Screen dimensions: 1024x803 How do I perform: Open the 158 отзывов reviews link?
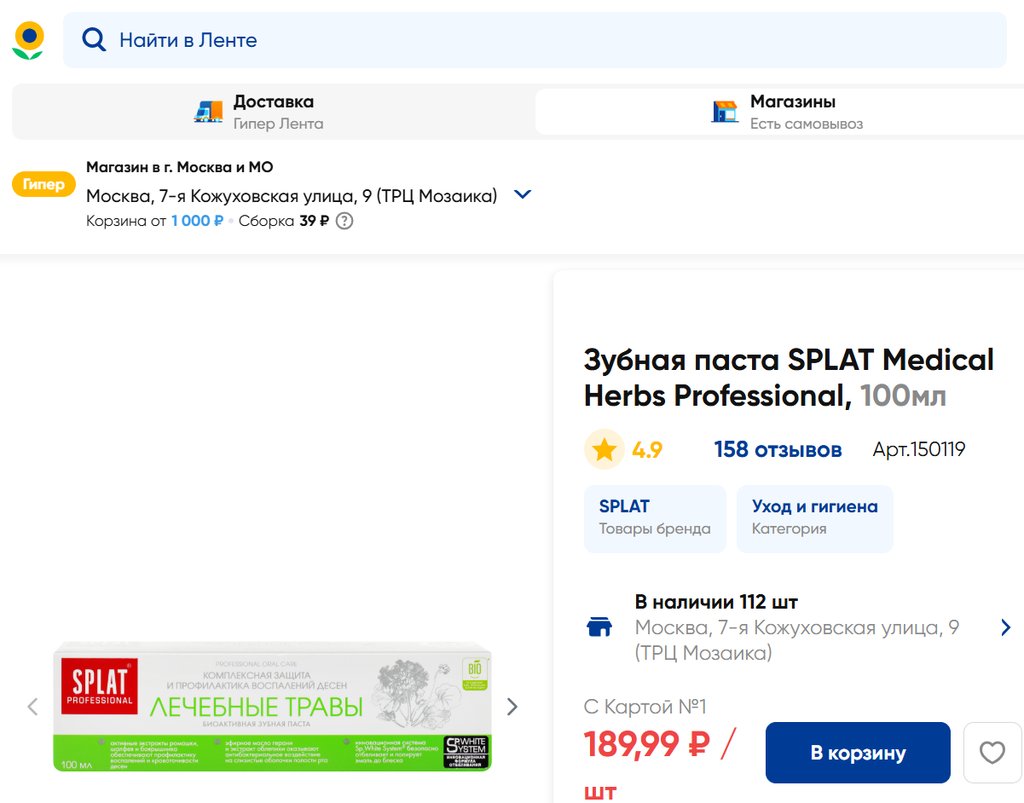(778, 449)
